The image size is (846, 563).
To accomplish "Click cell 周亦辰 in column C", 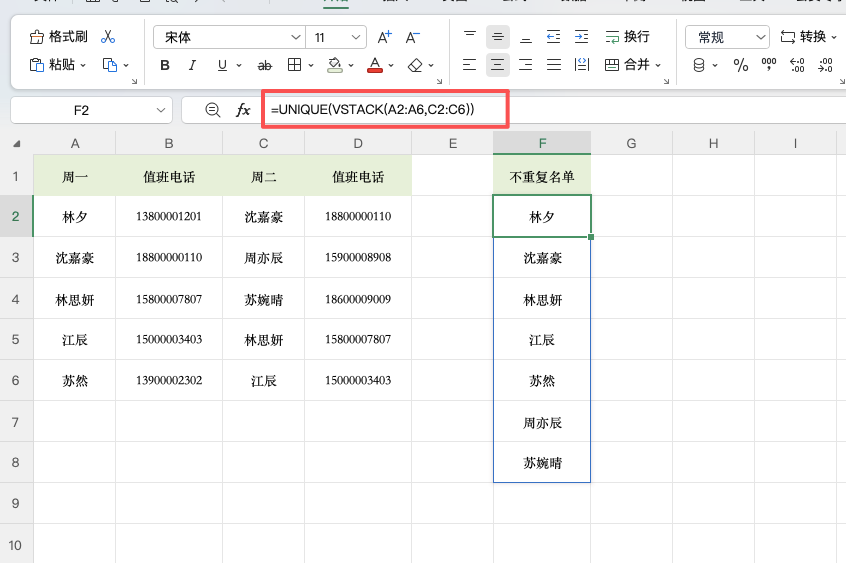I will click(263, 258).
